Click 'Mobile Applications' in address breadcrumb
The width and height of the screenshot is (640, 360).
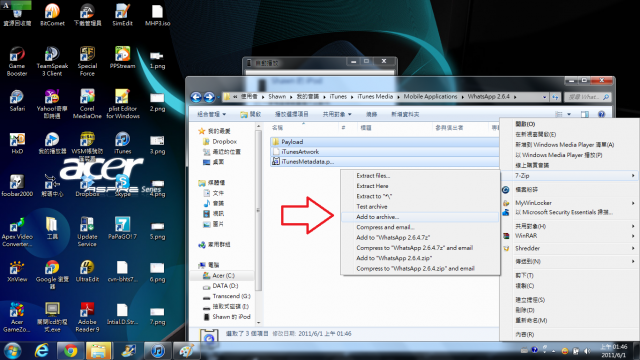click(x=430, y=97)
